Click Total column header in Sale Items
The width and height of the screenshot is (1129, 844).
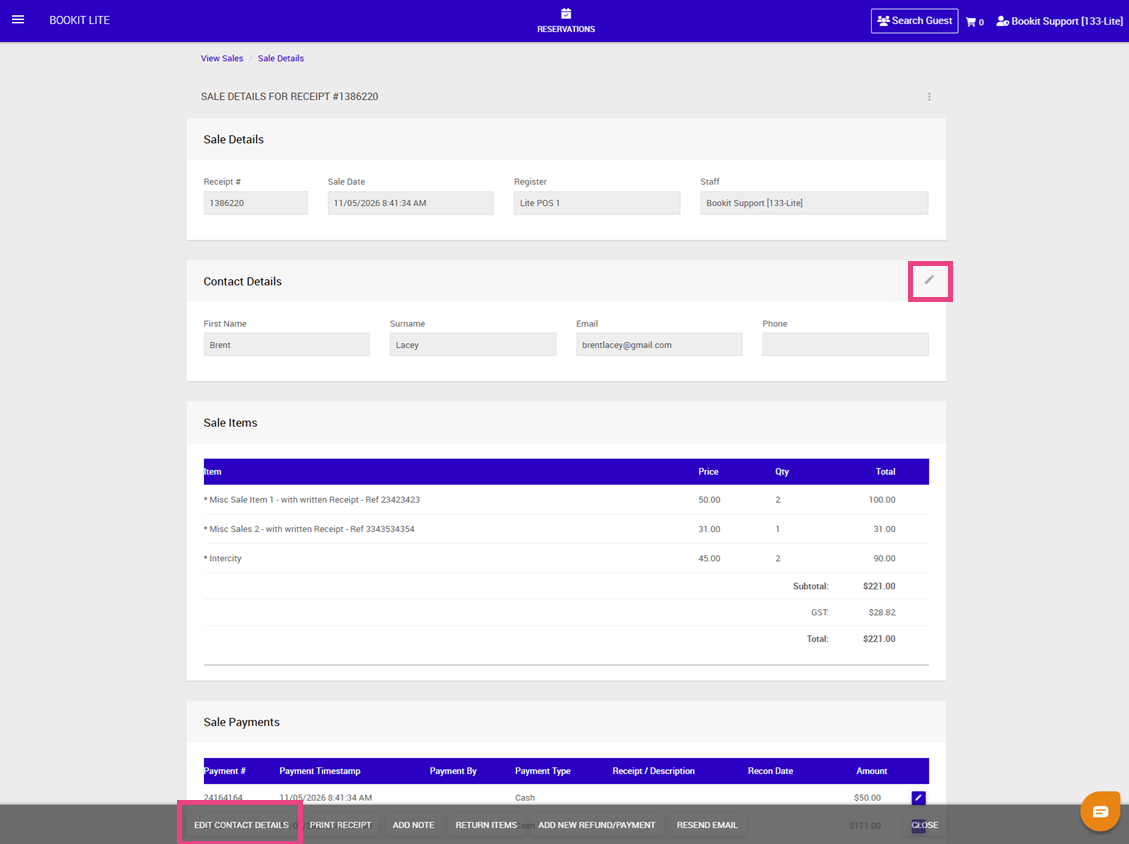(x=885, y=472)
